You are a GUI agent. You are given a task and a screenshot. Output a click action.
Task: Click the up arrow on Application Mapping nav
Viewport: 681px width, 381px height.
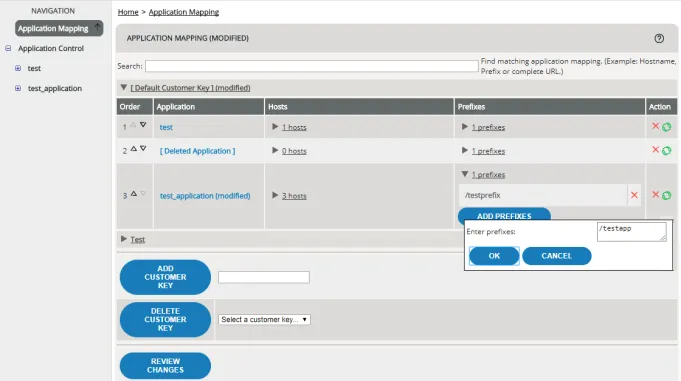pyautogui.click(x=97, y=28)
